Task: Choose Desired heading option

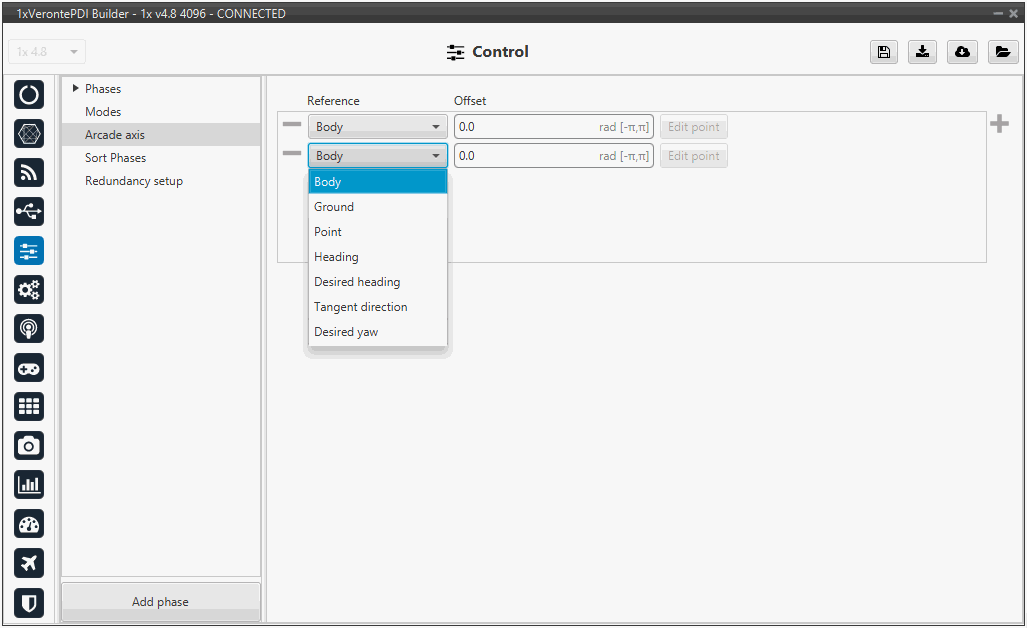Action: [x=357, y=282]
